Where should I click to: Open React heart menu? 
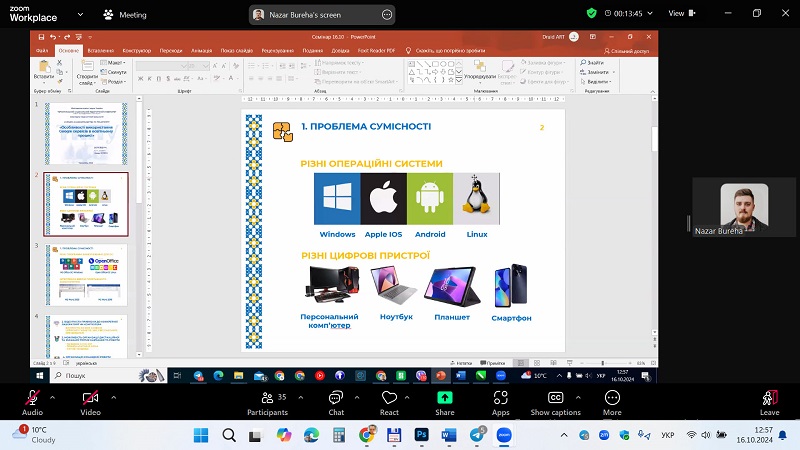389,403
